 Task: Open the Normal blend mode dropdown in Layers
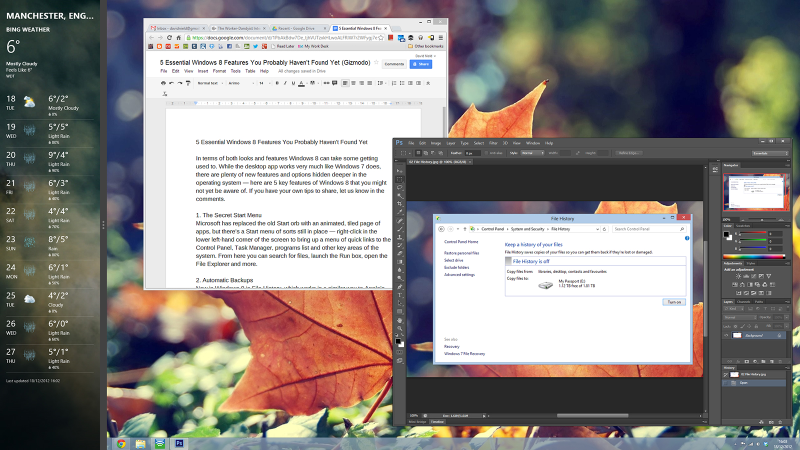coord(740,317)
